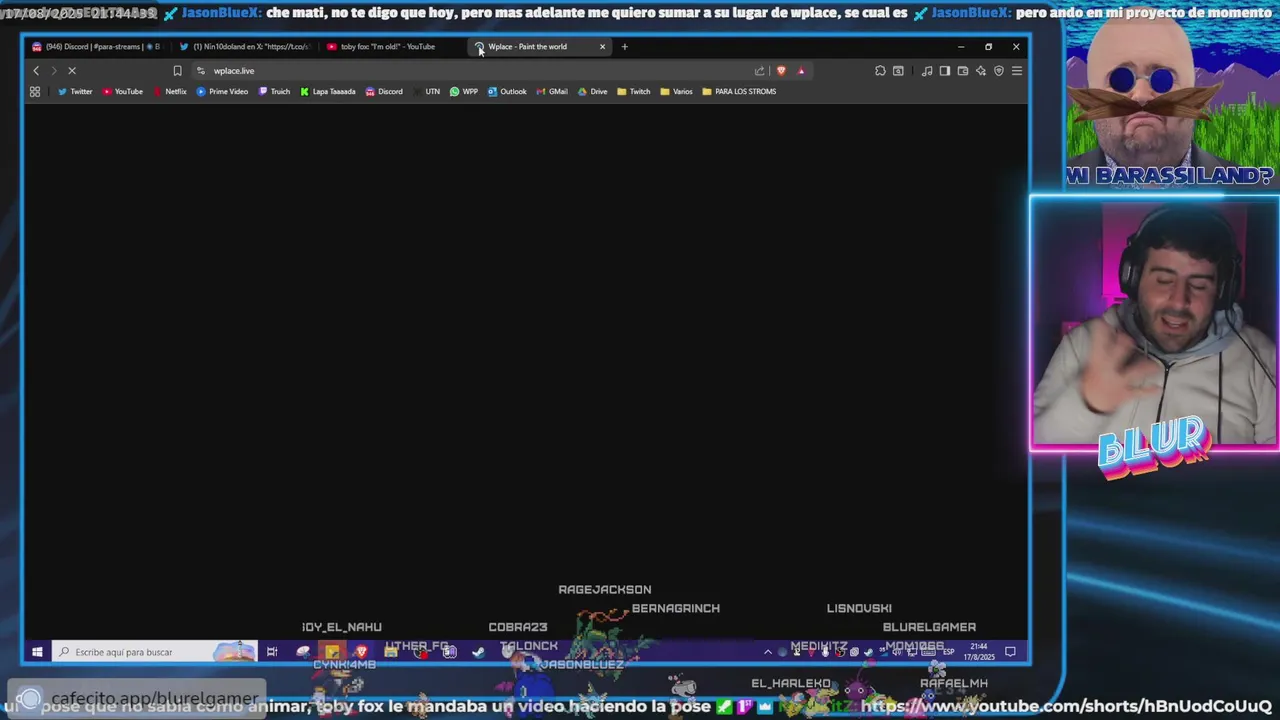Open the yellow sticky note taskbar app
Screen dimensions: 1280x720
(332, 652)
